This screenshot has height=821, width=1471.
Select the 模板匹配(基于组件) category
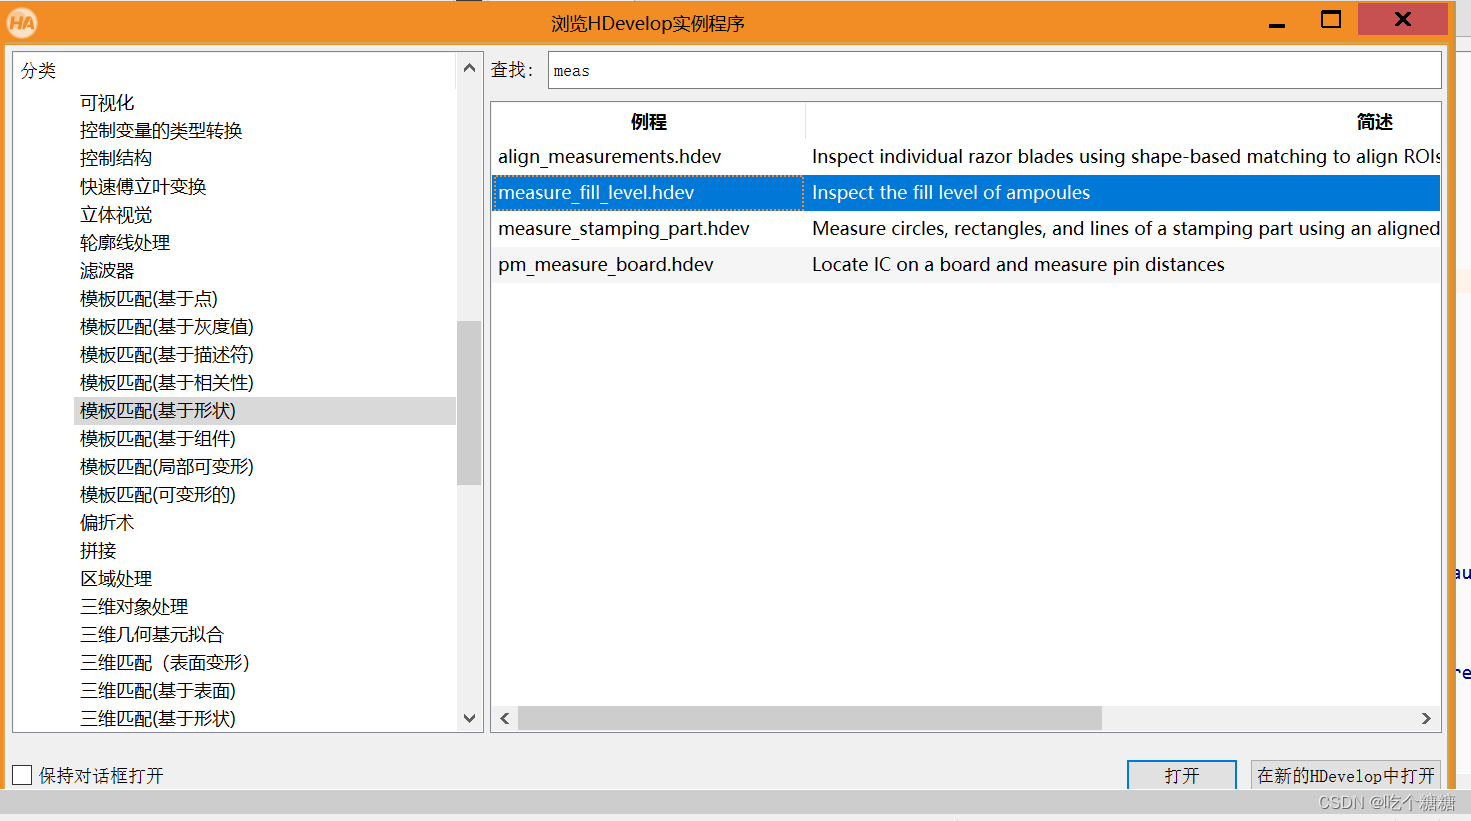coord(157,438)
